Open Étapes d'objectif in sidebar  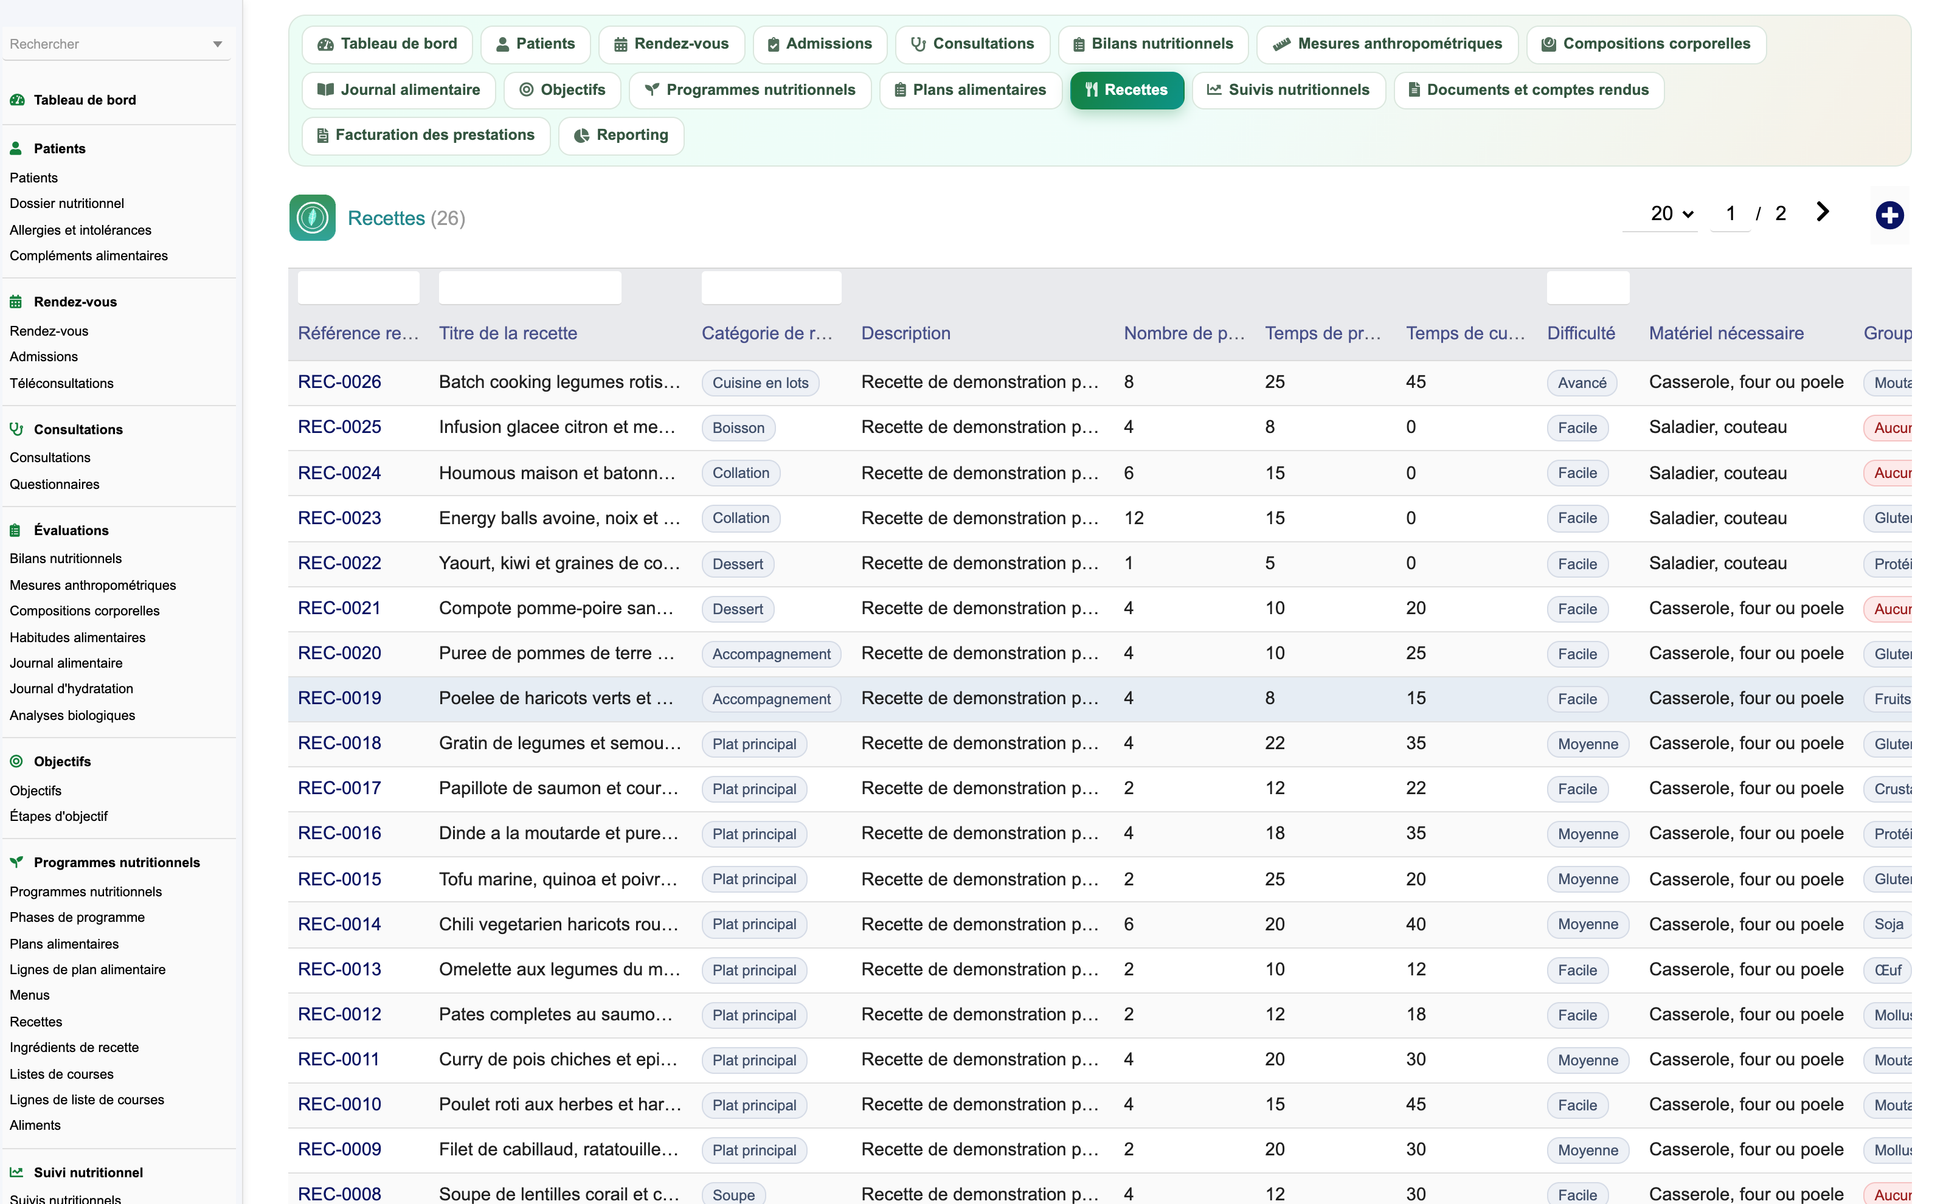pos(58,816)
